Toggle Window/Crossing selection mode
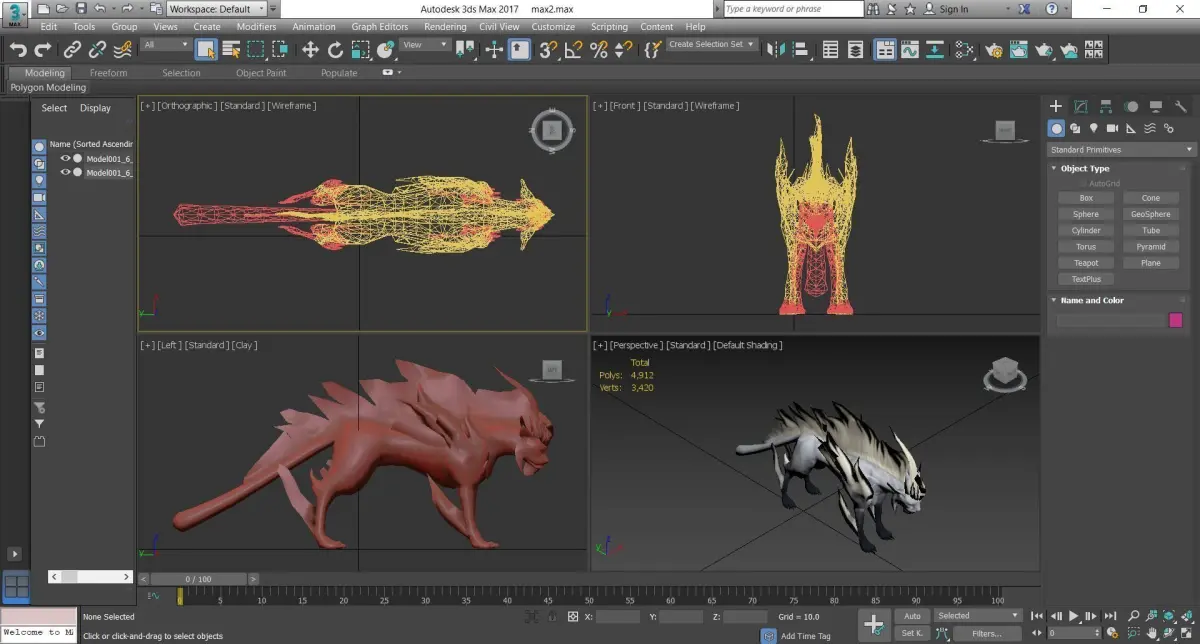 280,49
